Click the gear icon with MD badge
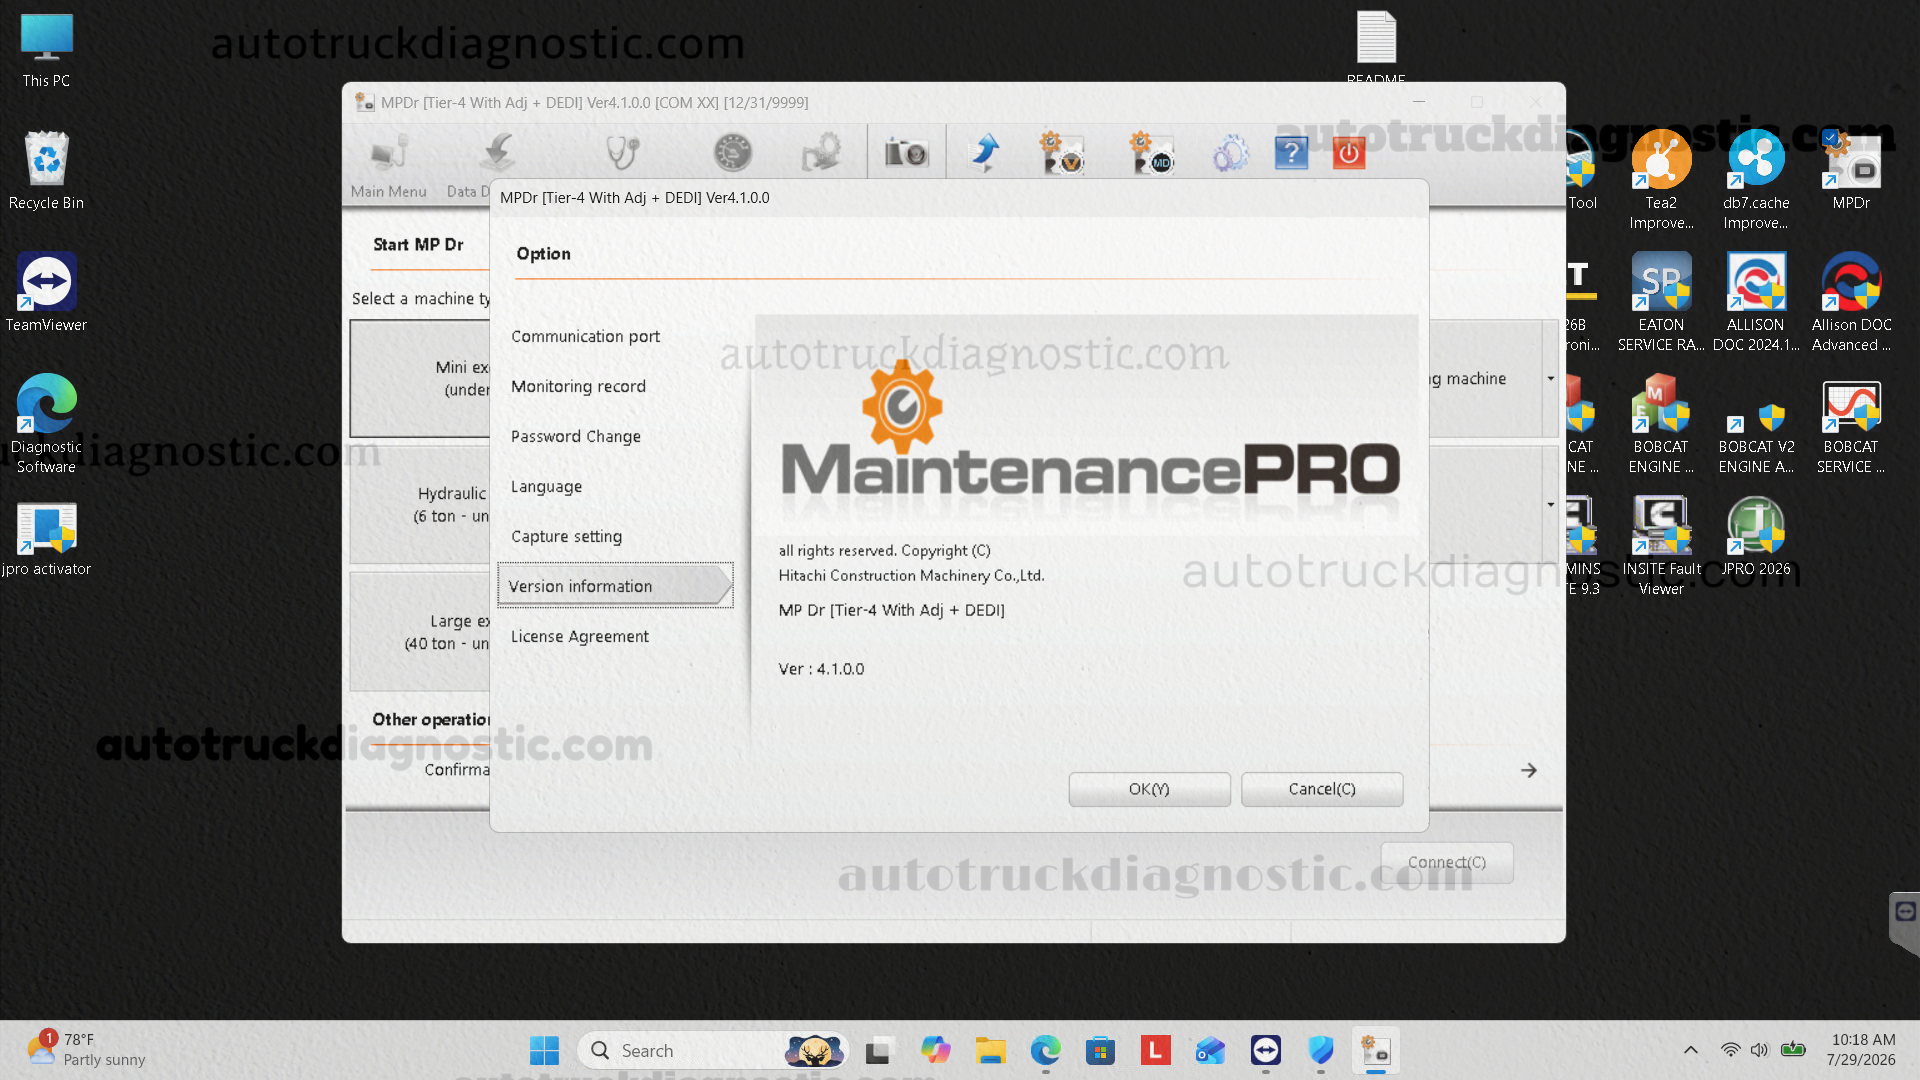 tap(1150, 153)
